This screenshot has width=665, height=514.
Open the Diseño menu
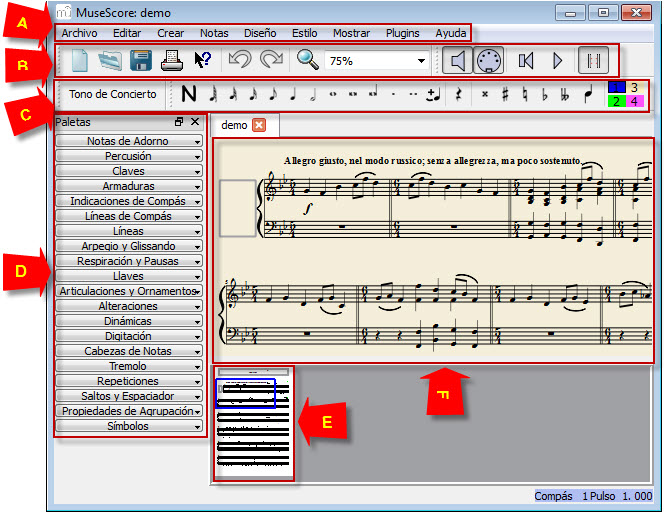260,33
